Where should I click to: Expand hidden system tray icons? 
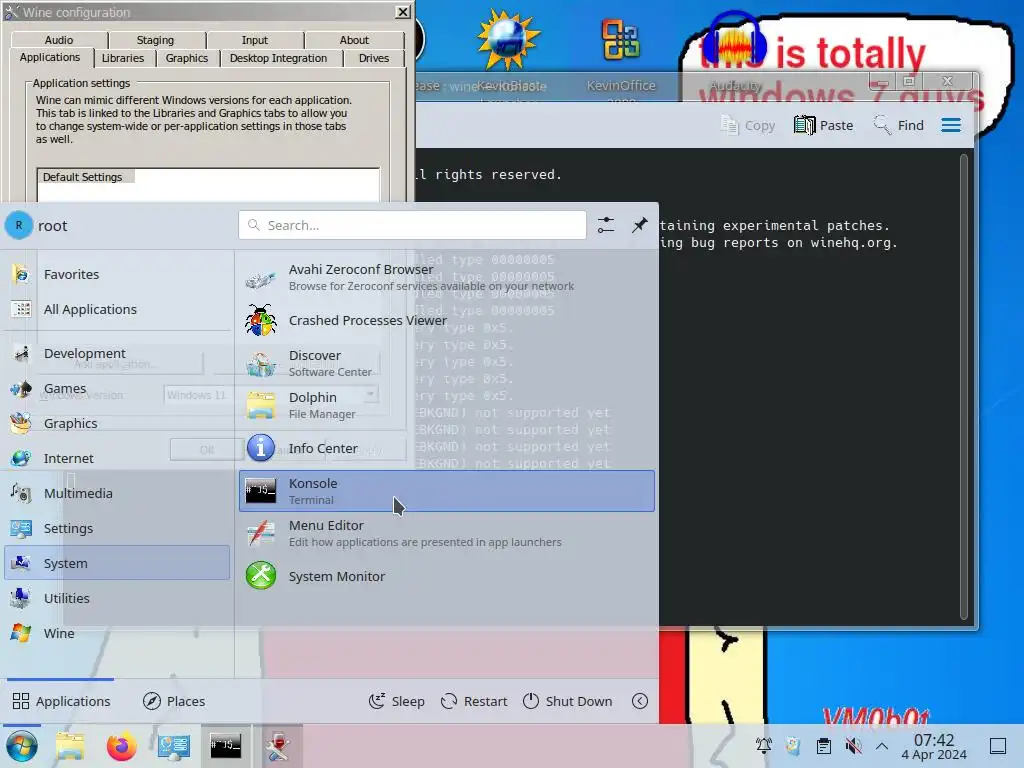[882, 746]
